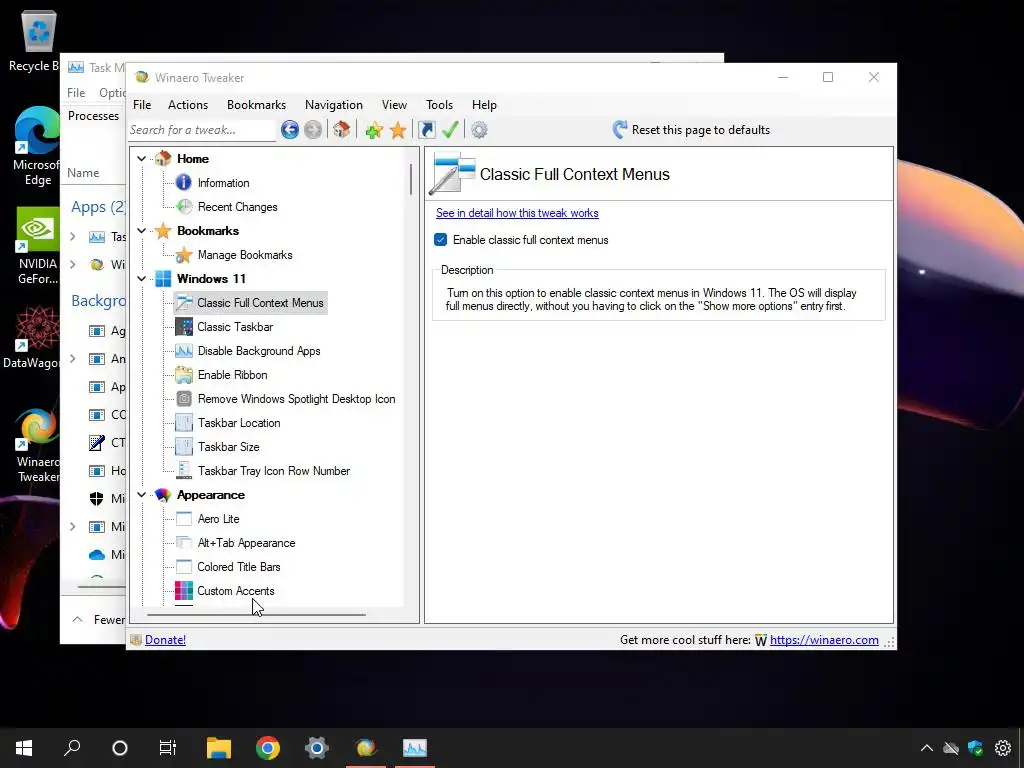Open File menu in Task Manager window
1024x768 pixels.
click(x=76, y=93)
